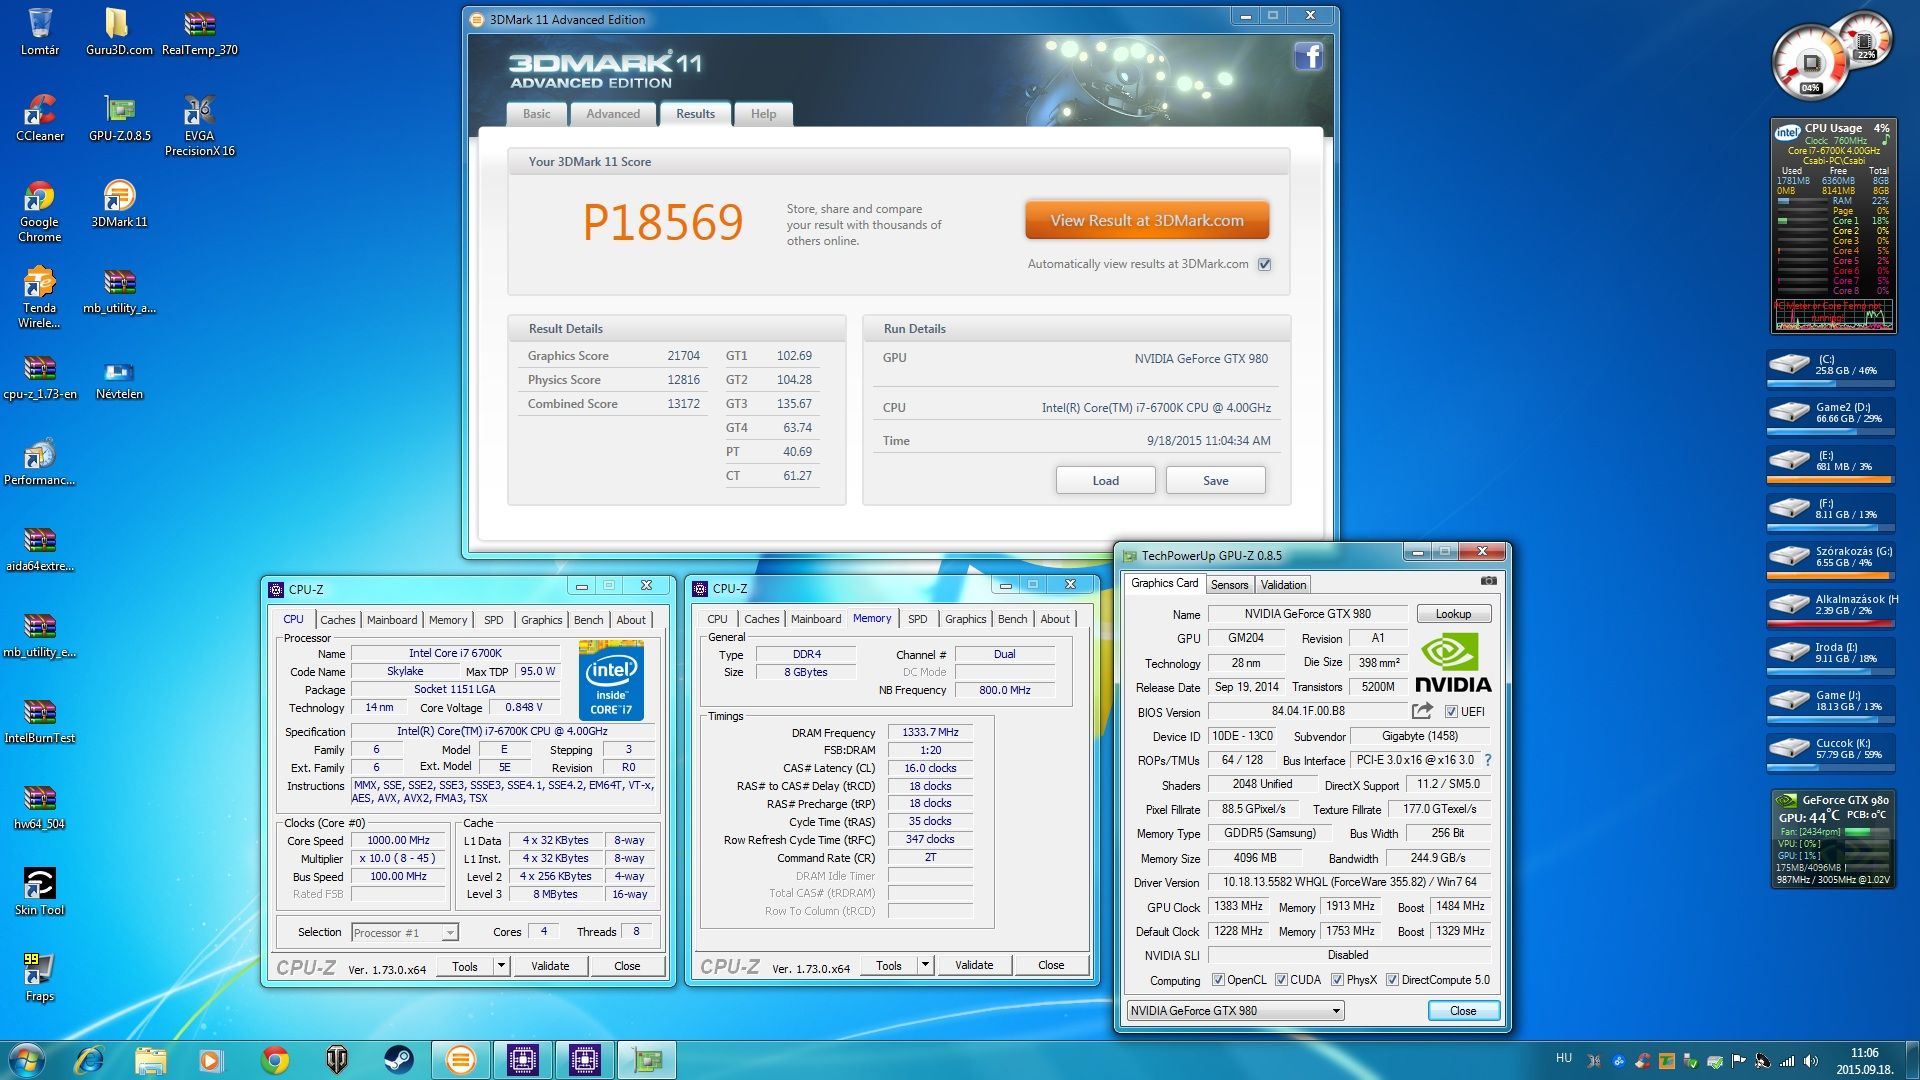This screenshot has width=1920, height=1080.
Task: Switch to Advanced tab in 3DMark
Action: point(612,114)
